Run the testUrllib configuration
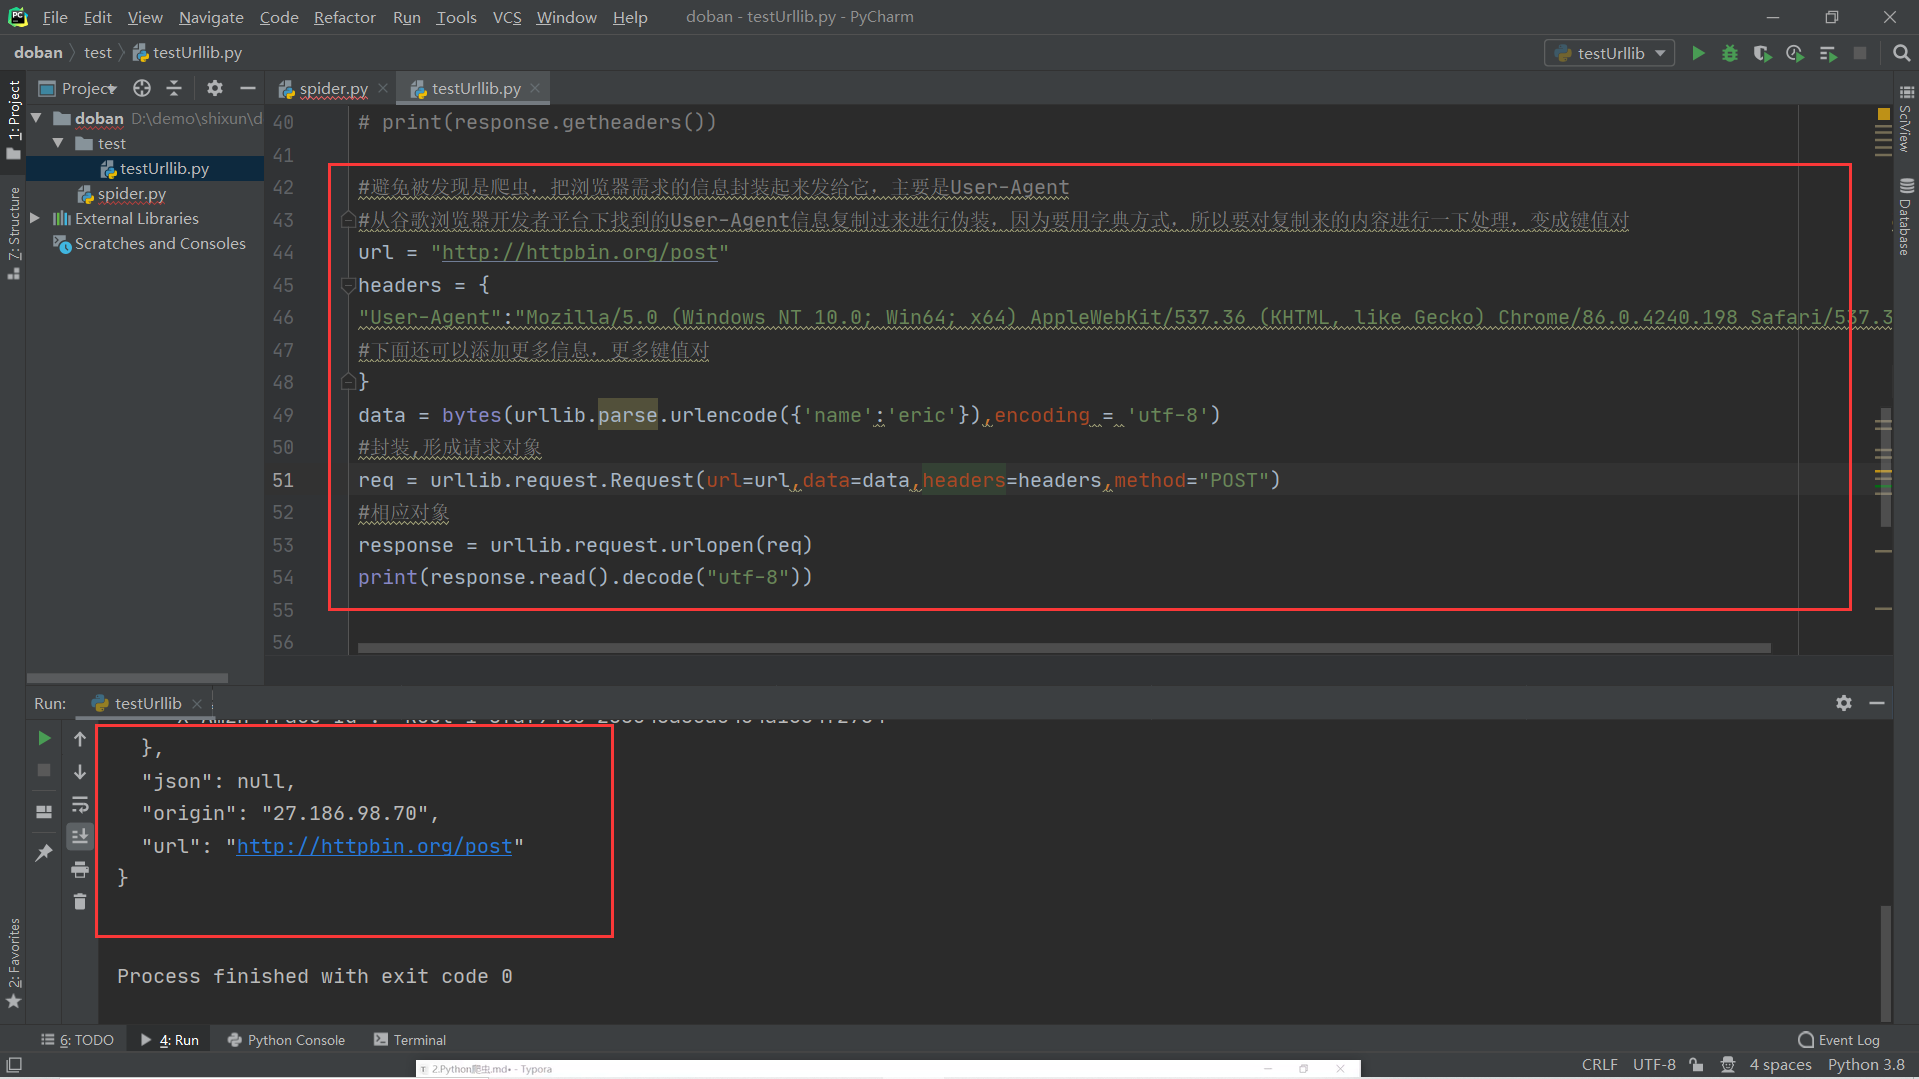Viewport: 1919px width, 1079px height. 1698,53
